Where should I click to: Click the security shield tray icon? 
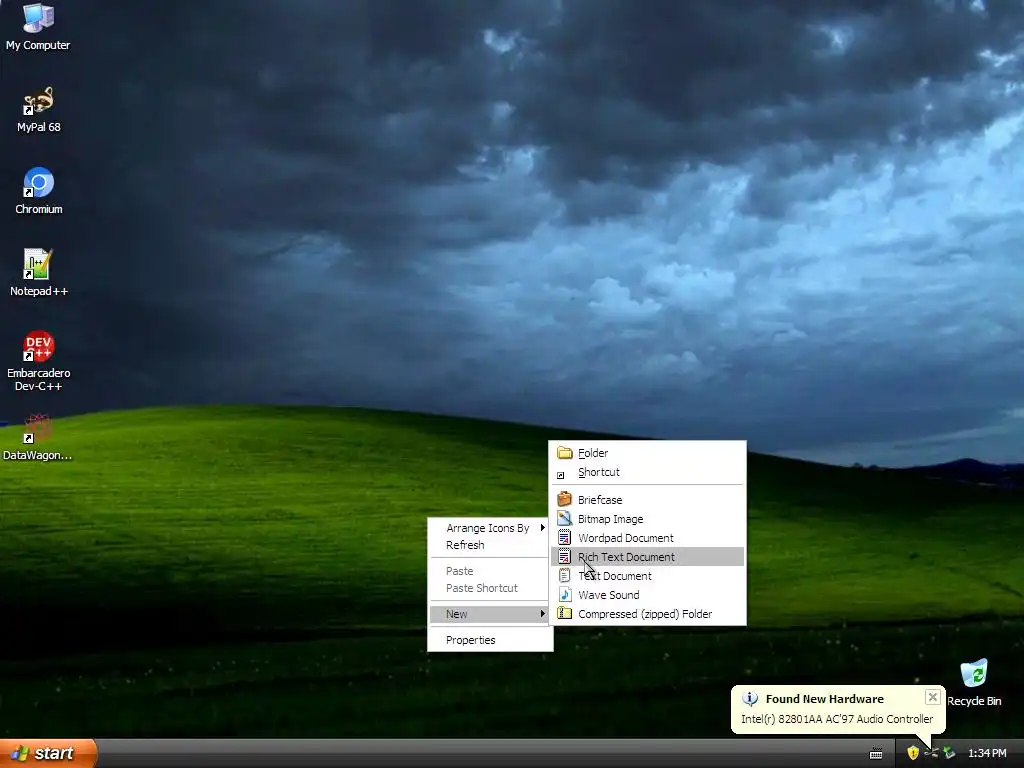coord(913,753)
